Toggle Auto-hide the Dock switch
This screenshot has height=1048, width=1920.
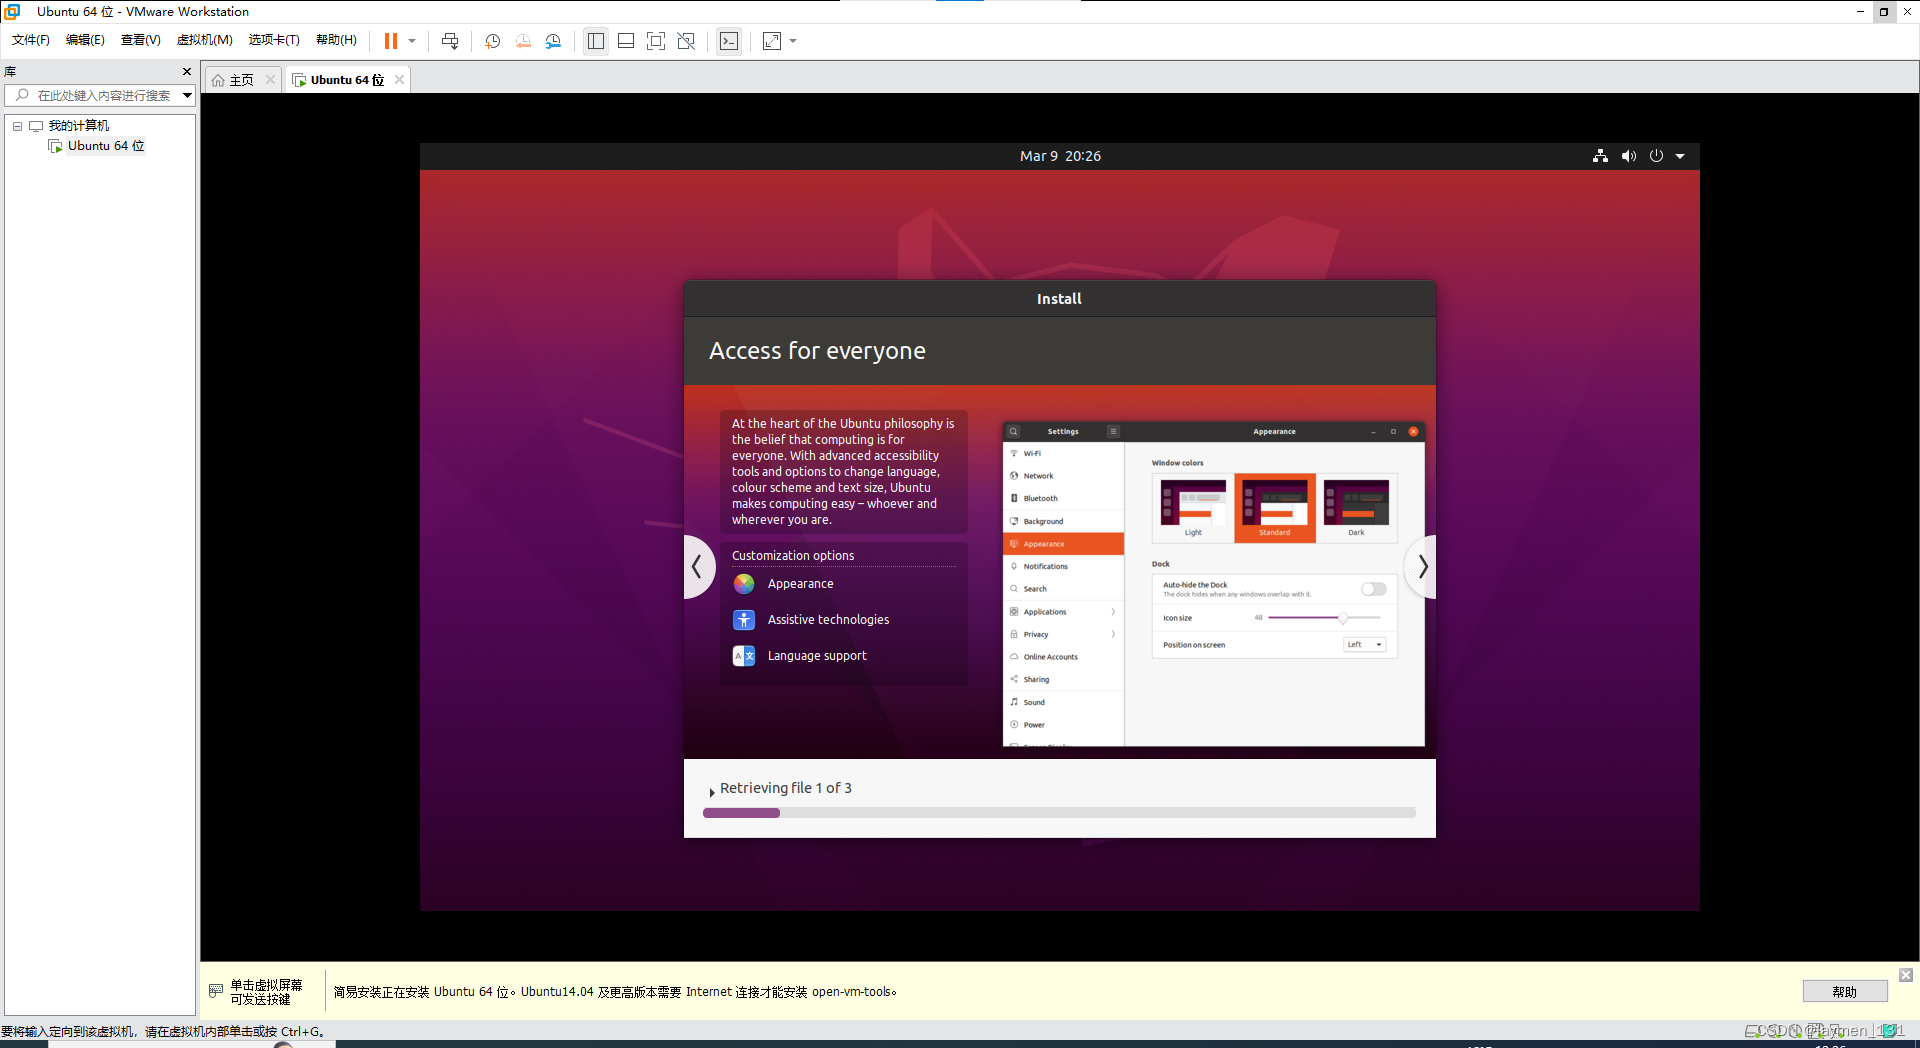1372,589
